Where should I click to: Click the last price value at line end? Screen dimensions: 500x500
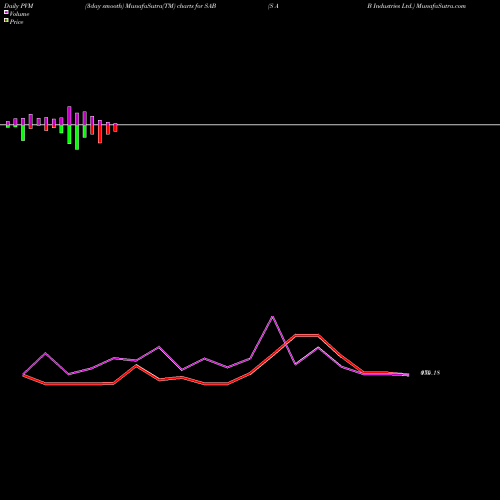click(x=430, y=373)
